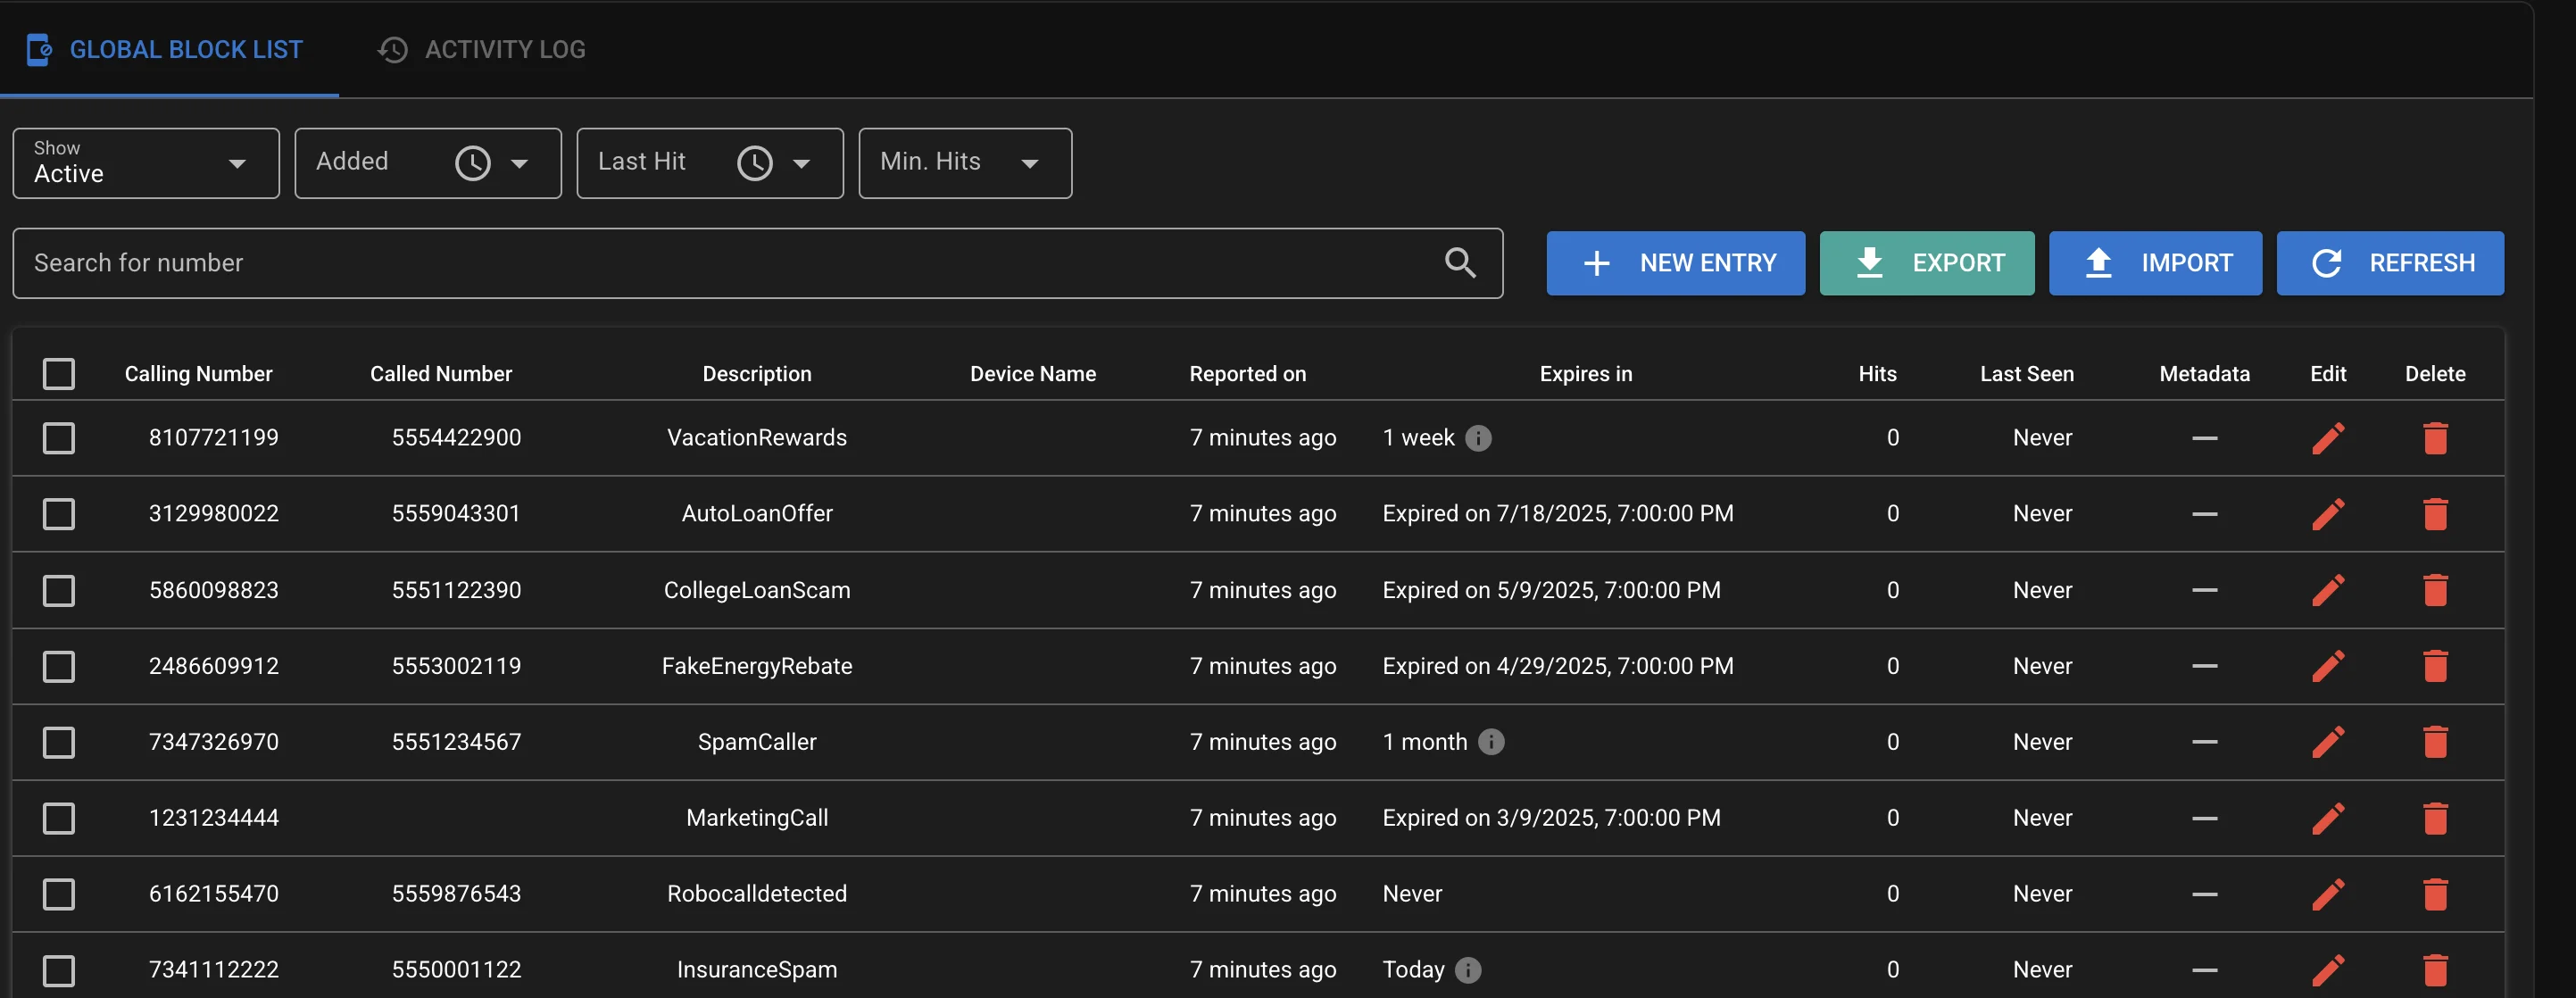
Task: Tick the select-all checkbox in the table header
Action: [59, 374]
